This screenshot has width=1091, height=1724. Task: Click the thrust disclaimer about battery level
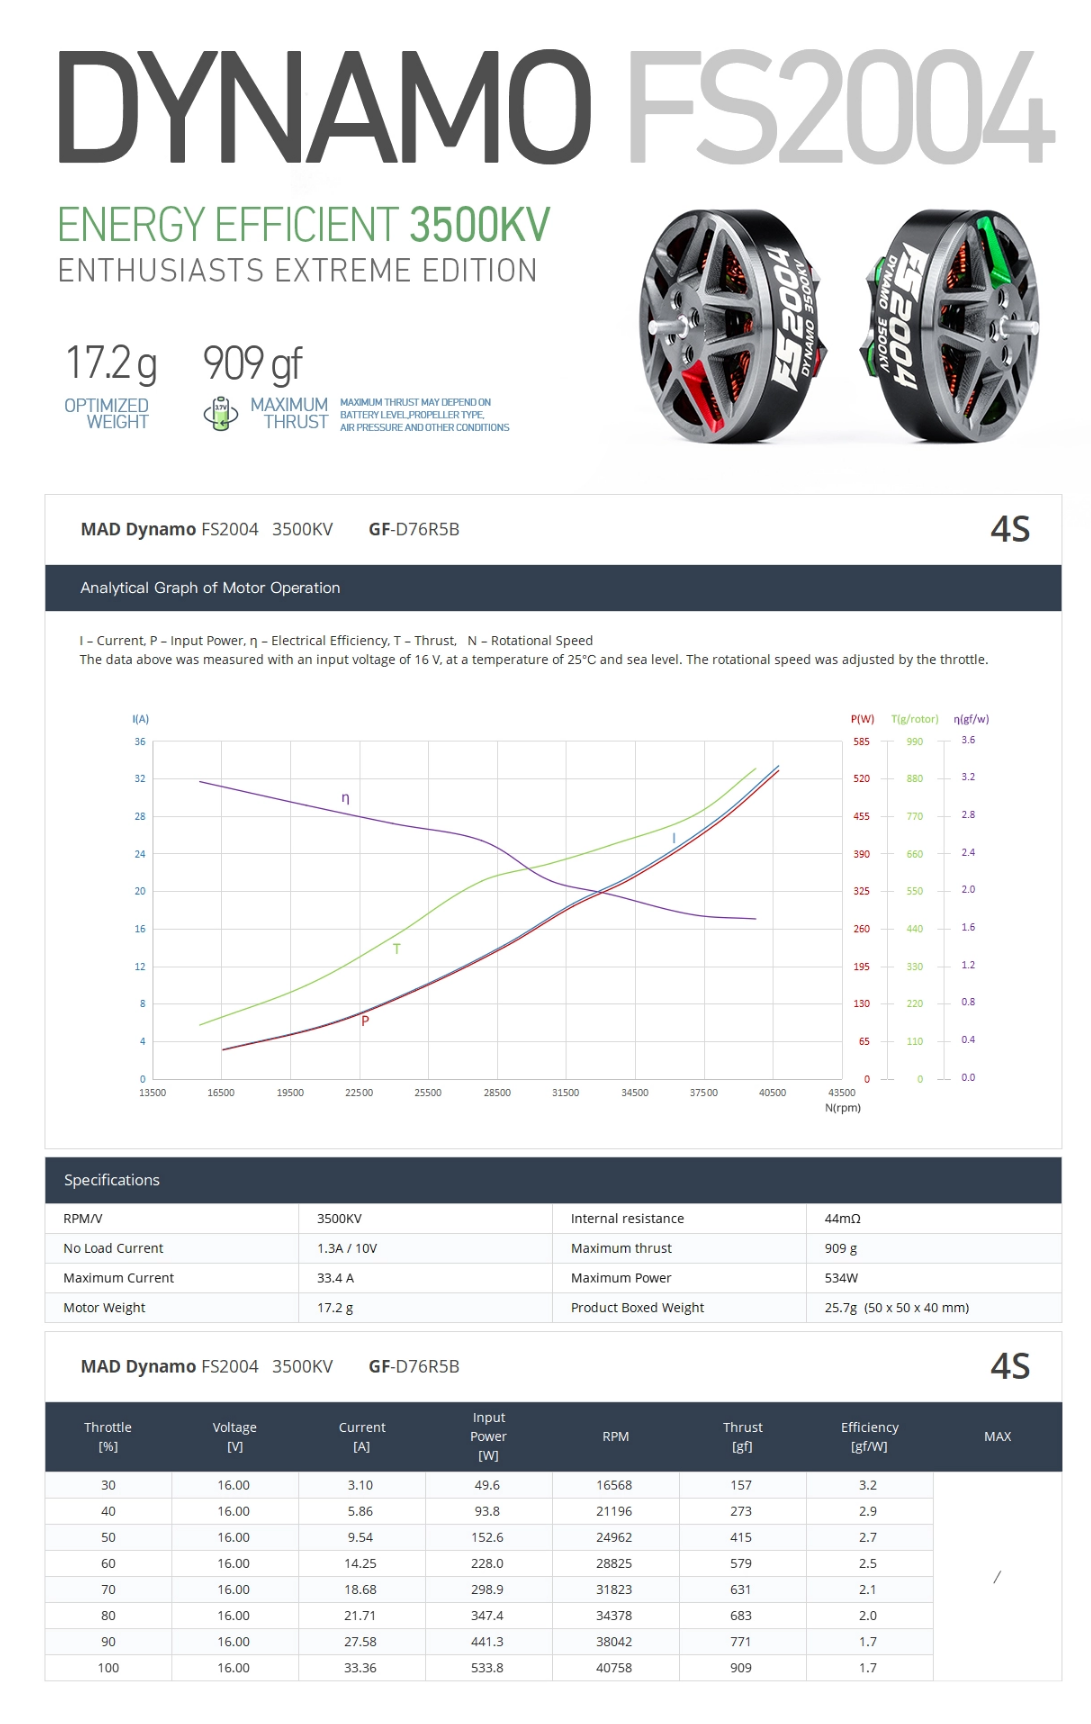424,414
